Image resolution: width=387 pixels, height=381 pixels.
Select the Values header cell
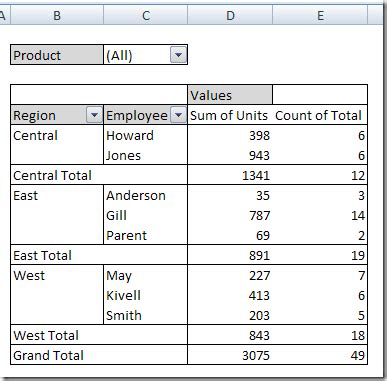[x=230, y=95]
